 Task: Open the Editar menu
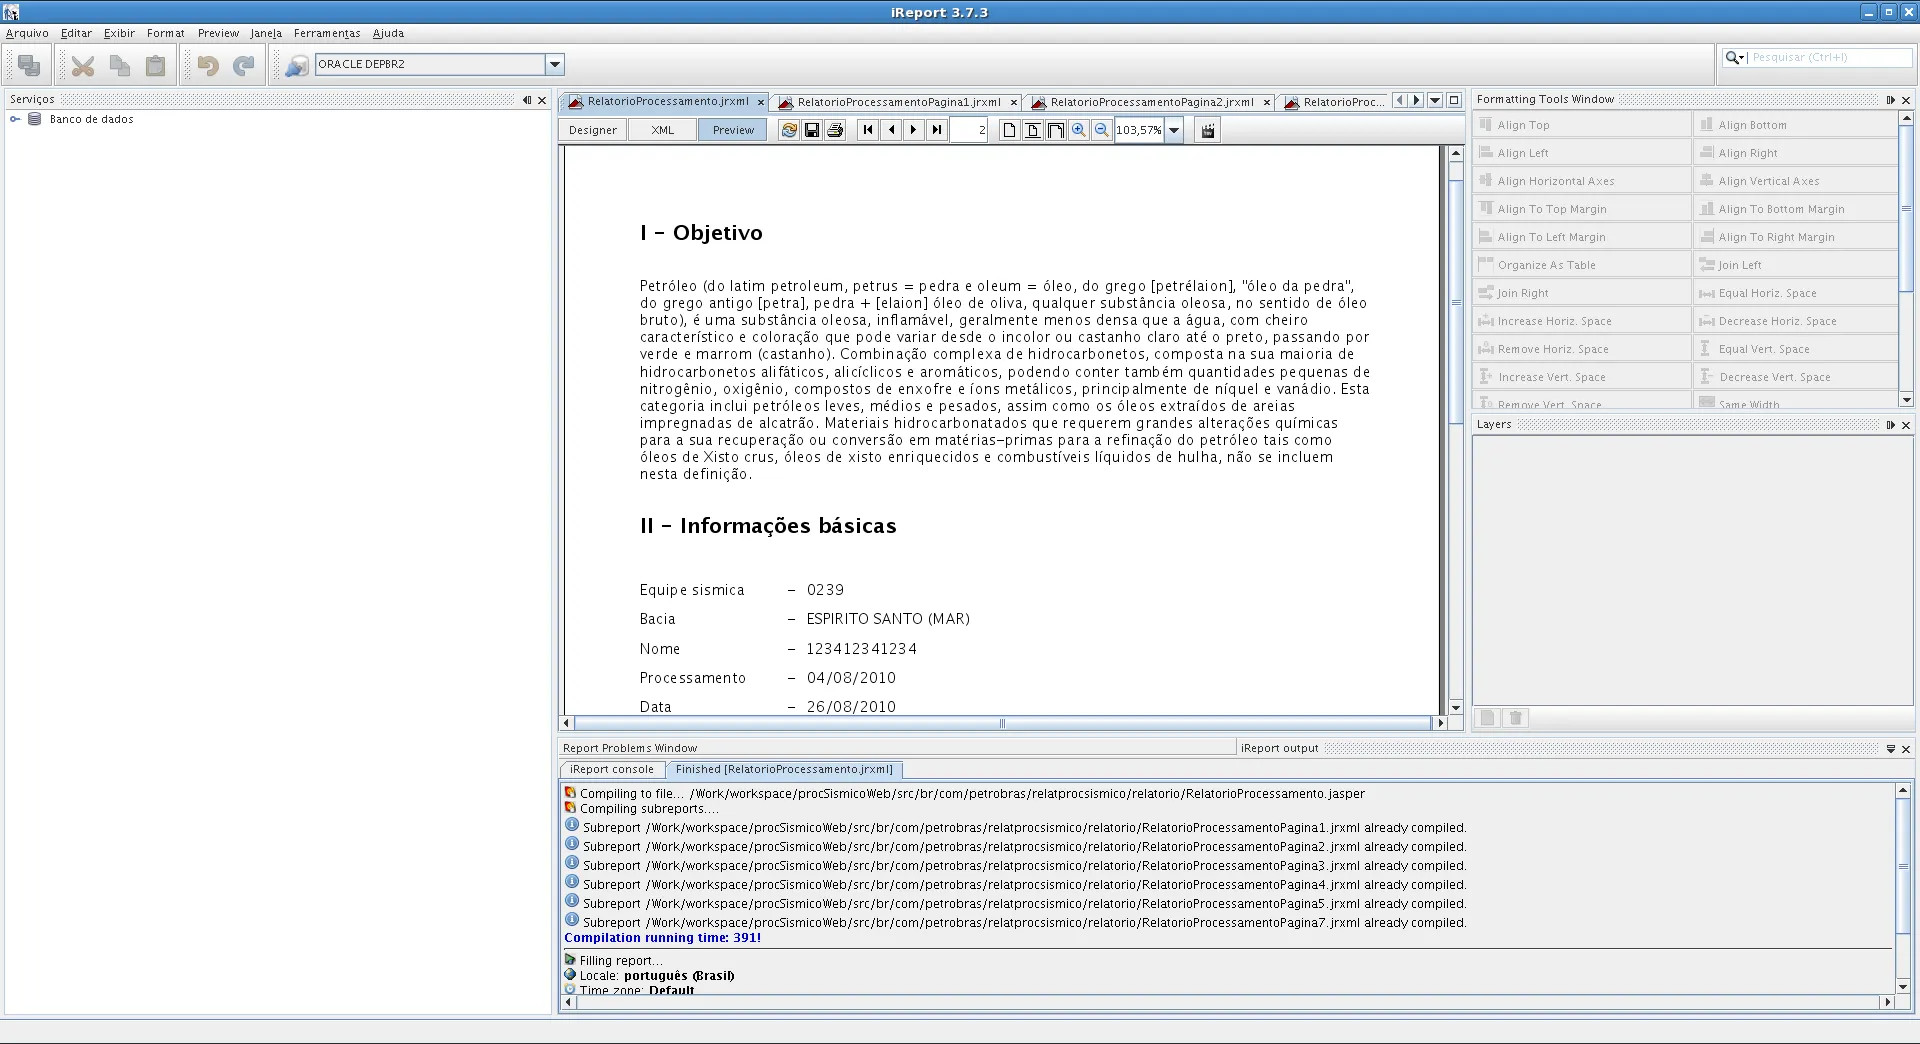click(x=76, y=33)
